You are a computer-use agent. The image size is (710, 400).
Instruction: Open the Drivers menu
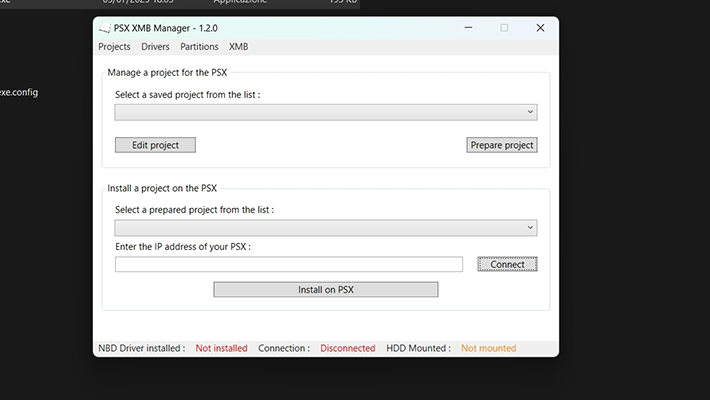pyautogui.click(x=155, y=47)
